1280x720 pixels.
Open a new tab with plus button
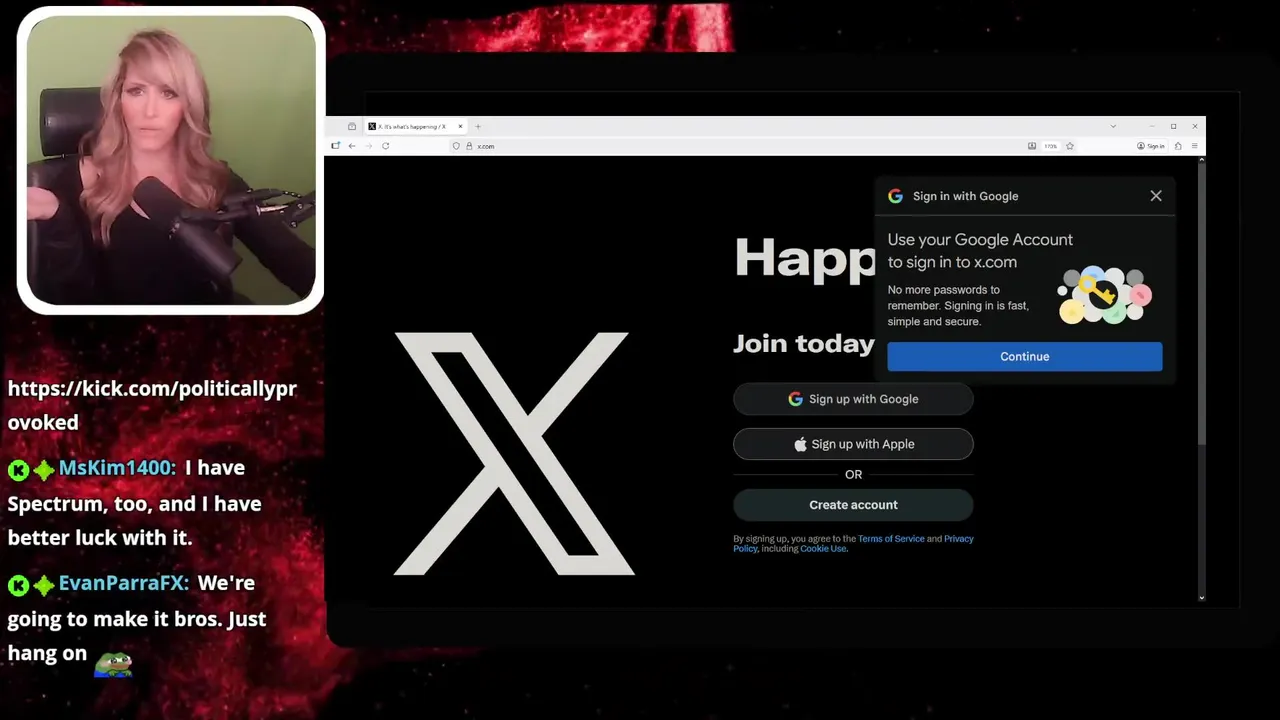pos(478,126)
